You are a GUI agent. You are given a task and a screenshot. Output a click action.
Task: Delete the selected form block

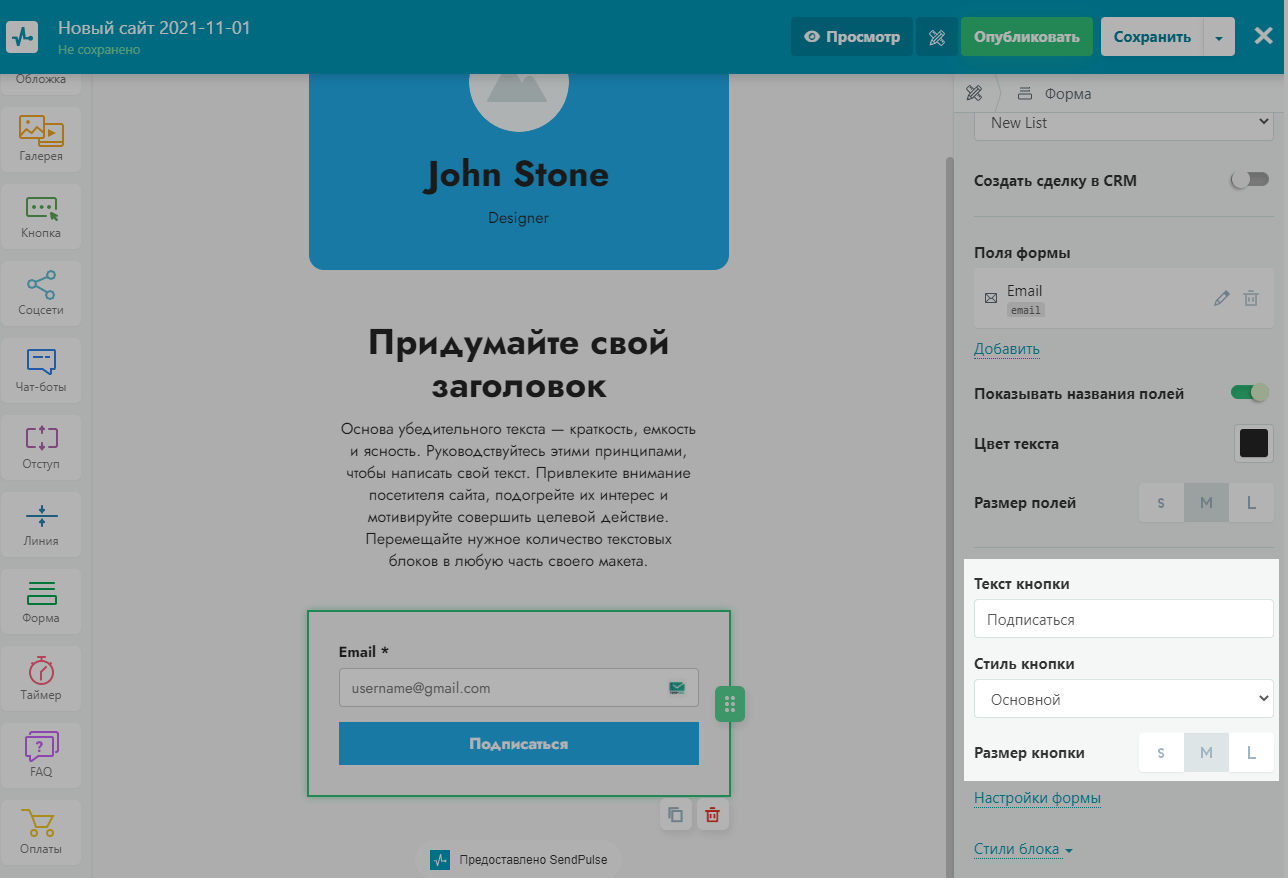pyautogui.click(x=712, y=814)
